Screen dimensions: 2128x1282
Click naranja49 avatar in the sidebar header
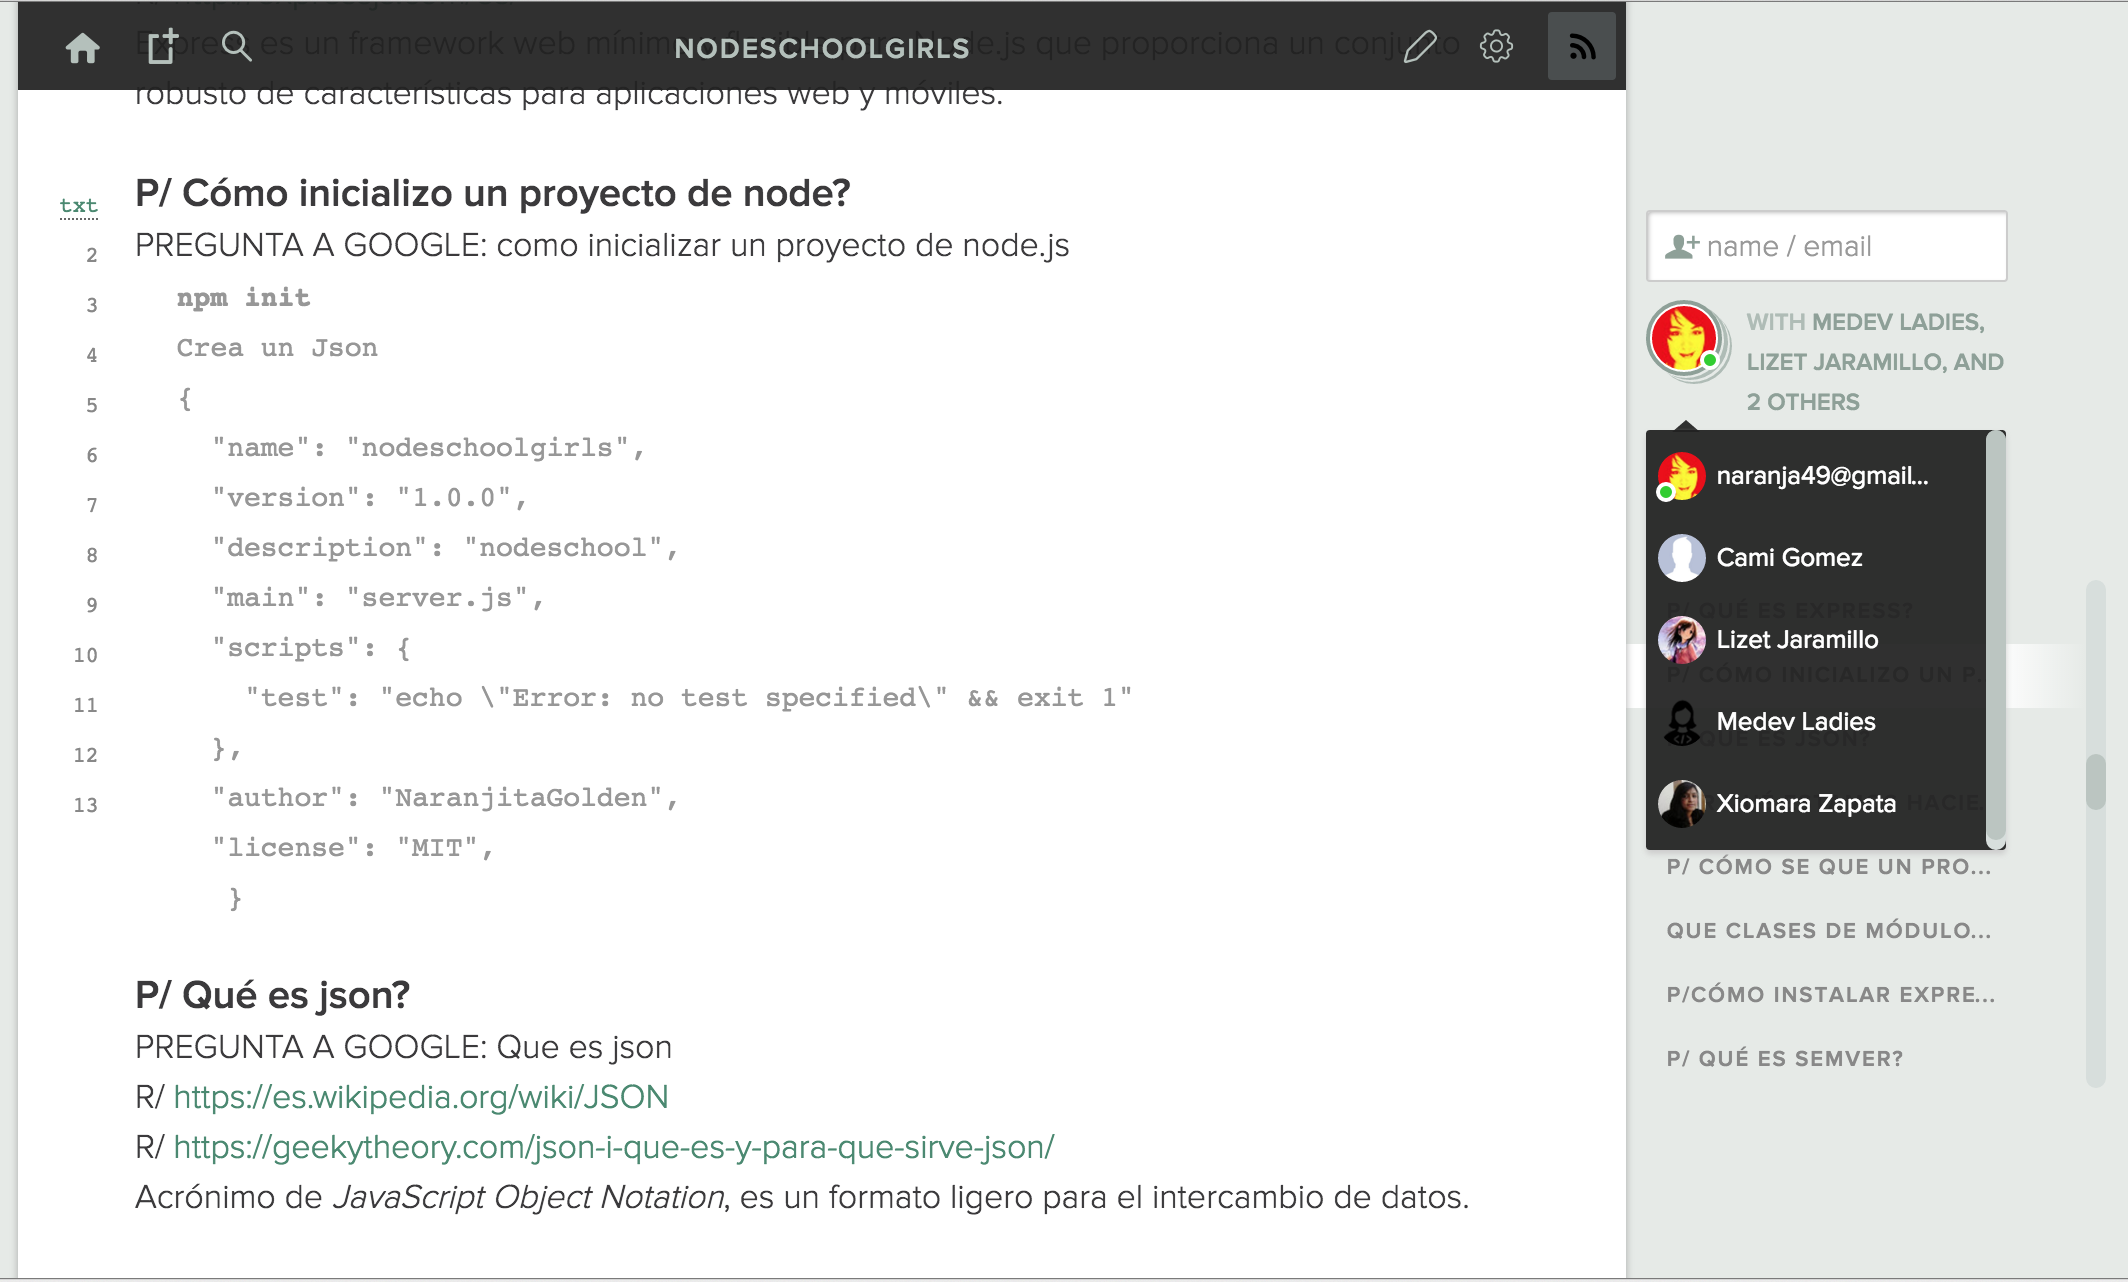click(x=1684, y=339)
